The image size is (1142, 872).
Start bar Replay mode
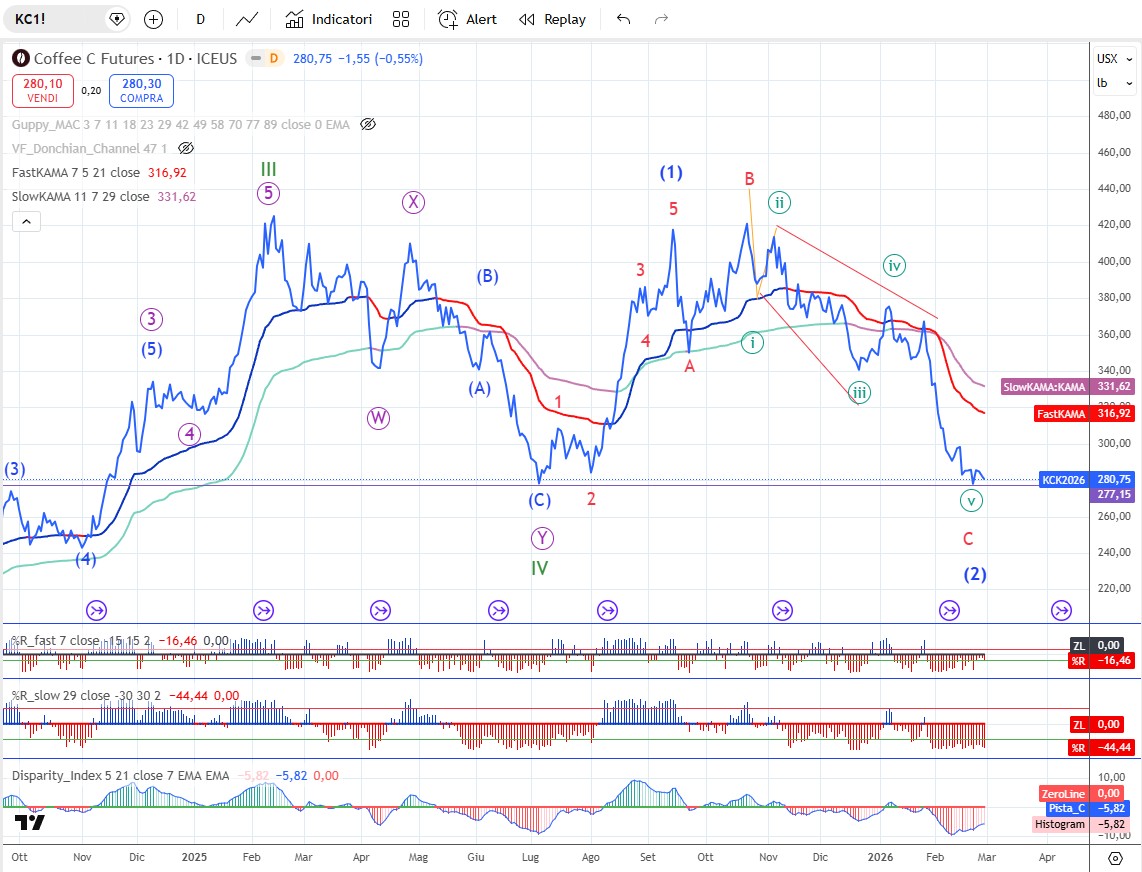(553, 19)
